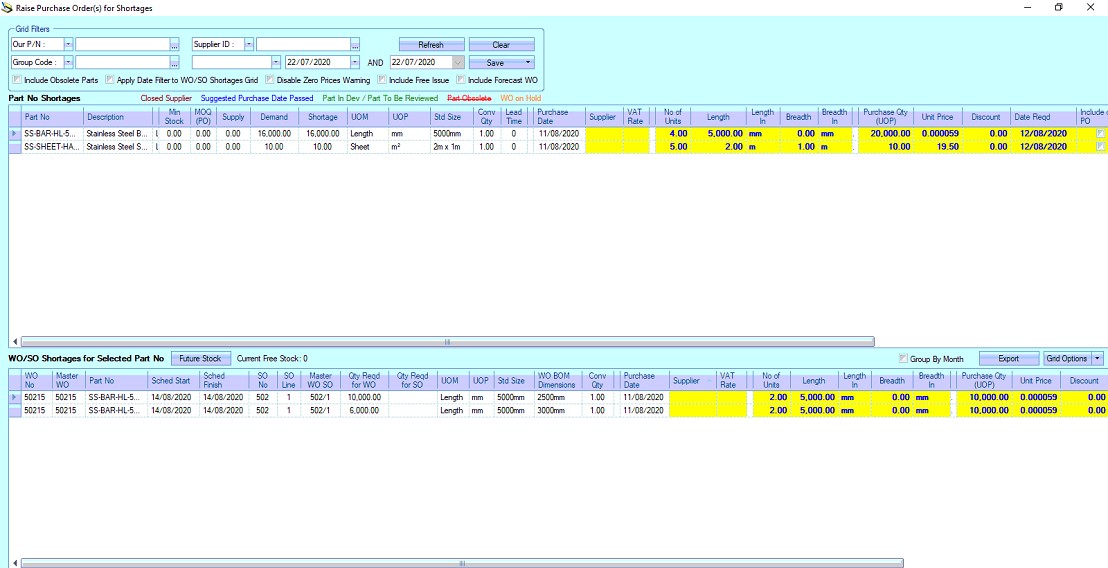Open the Grid Options dropdown arrow
Viewport: 1108px width, 568px height.
(1097, 359)
